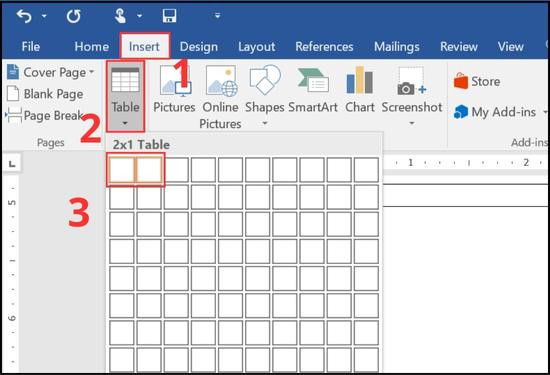
Task: Insert a Chart via bar-chart icon
Action: [360, 80]
